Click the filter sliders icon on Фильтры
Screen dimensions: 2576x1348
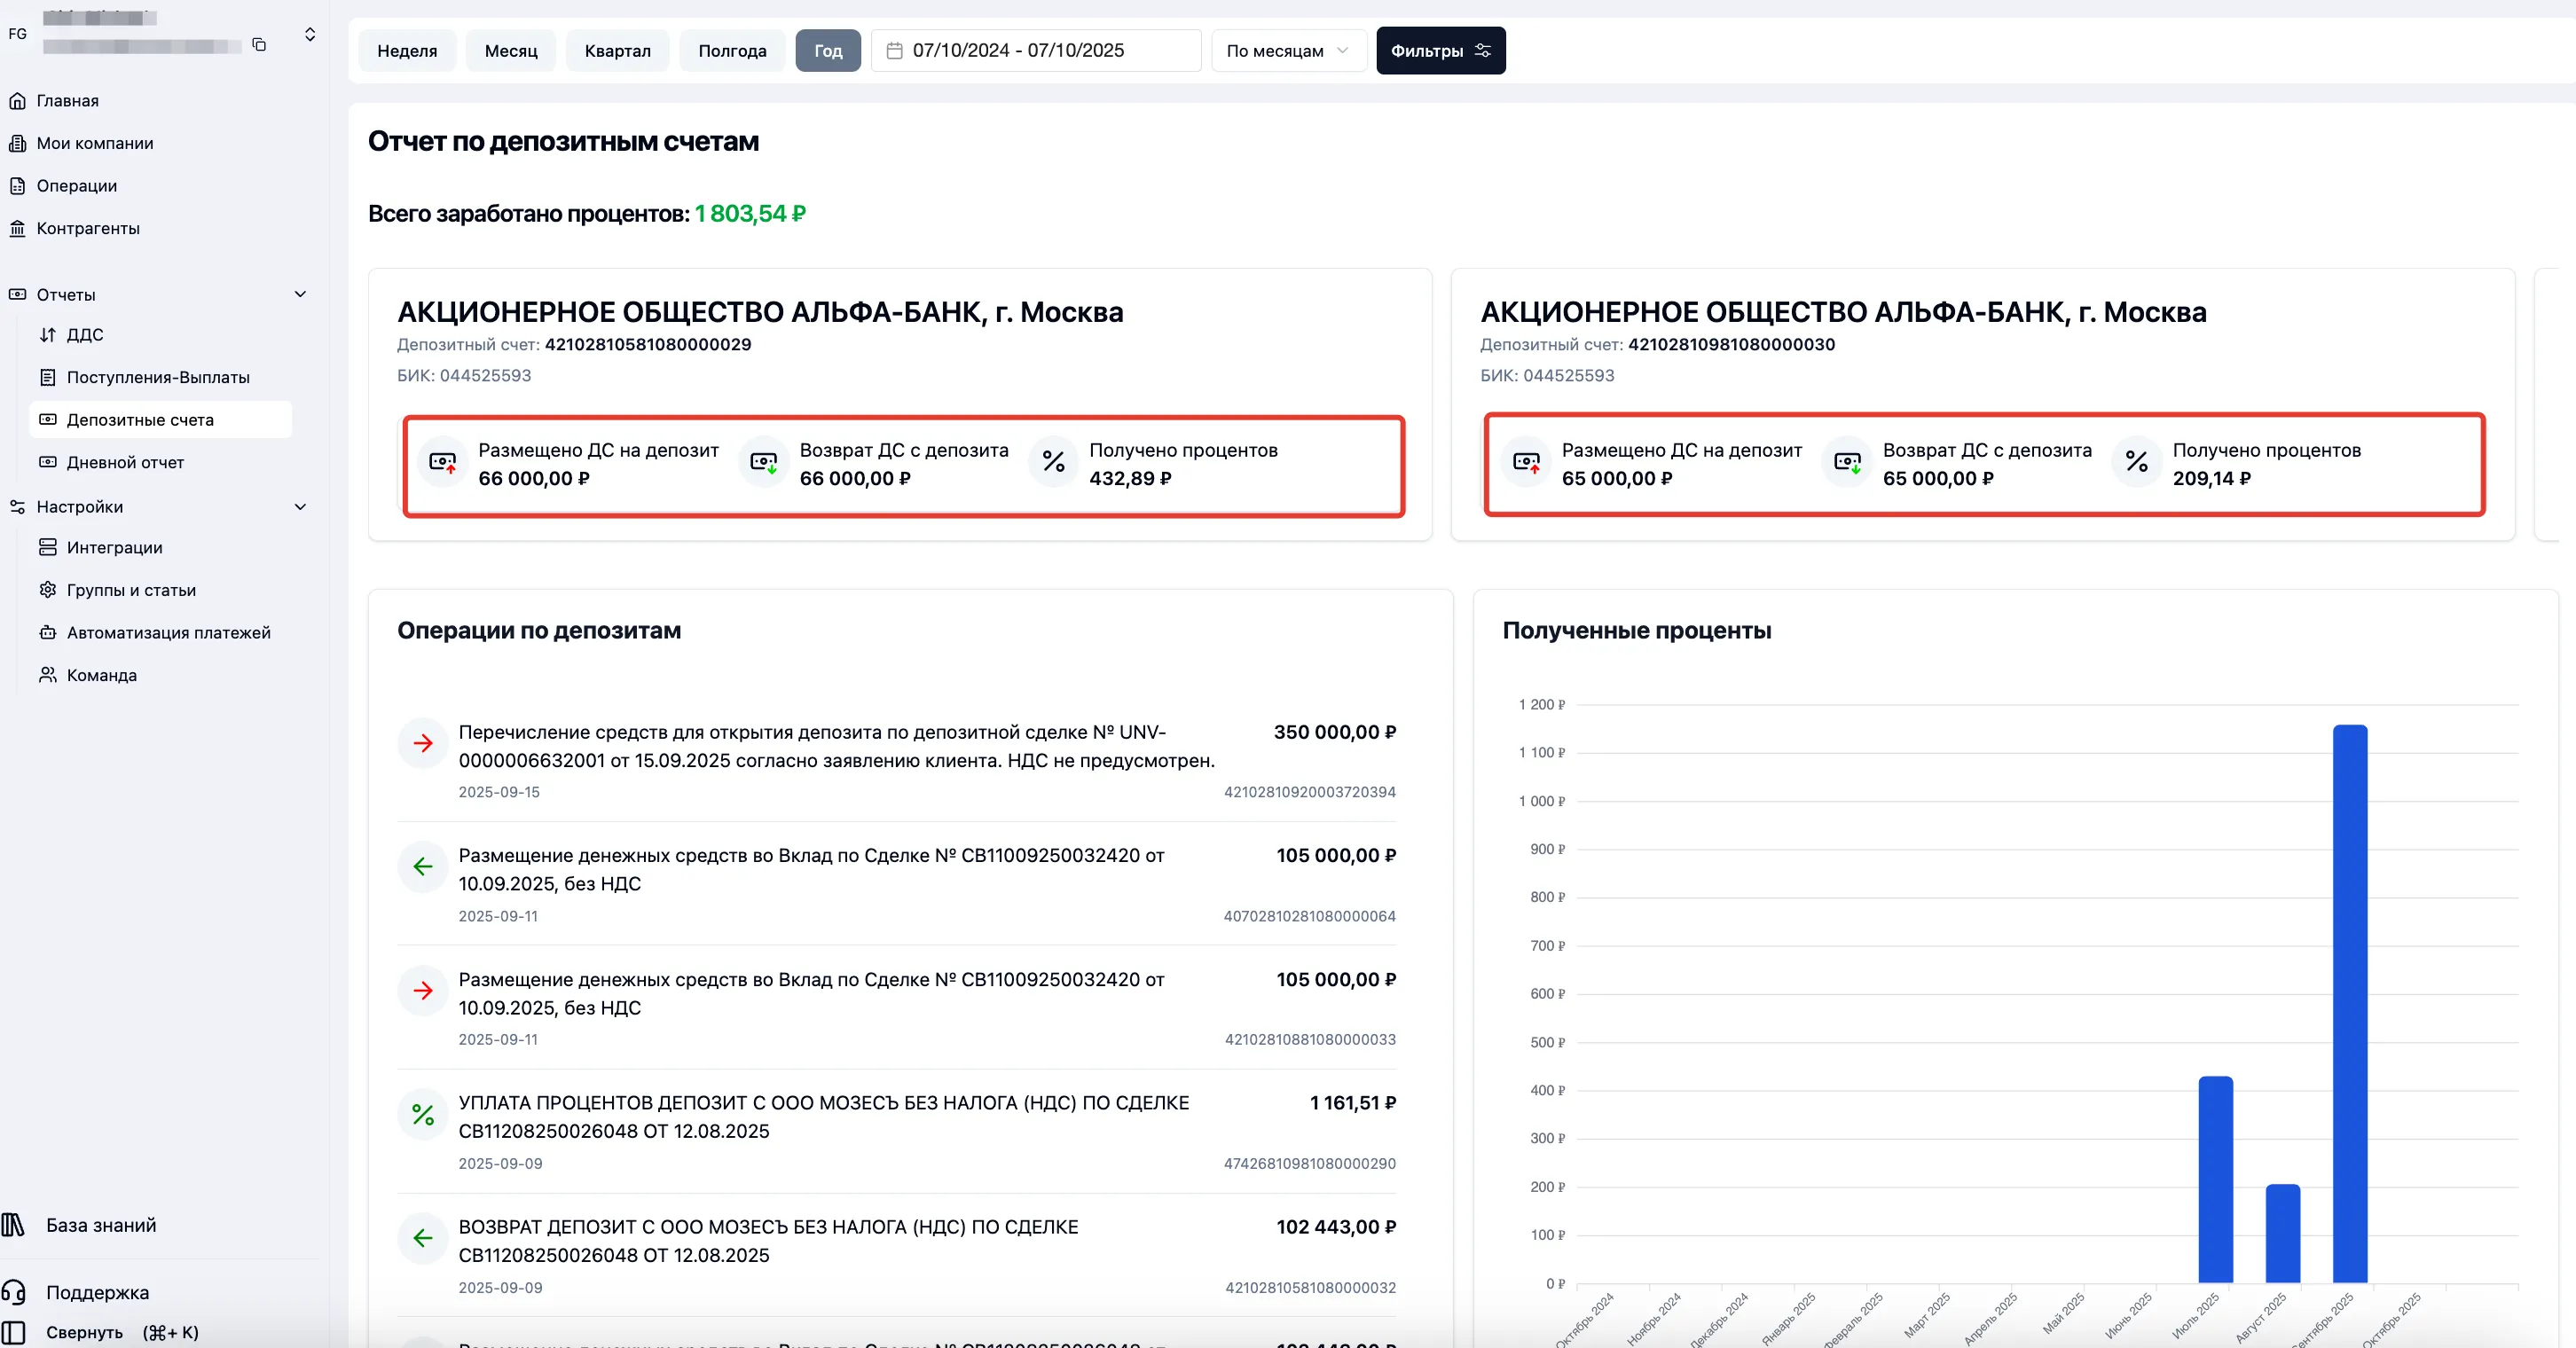point(1482,50)
